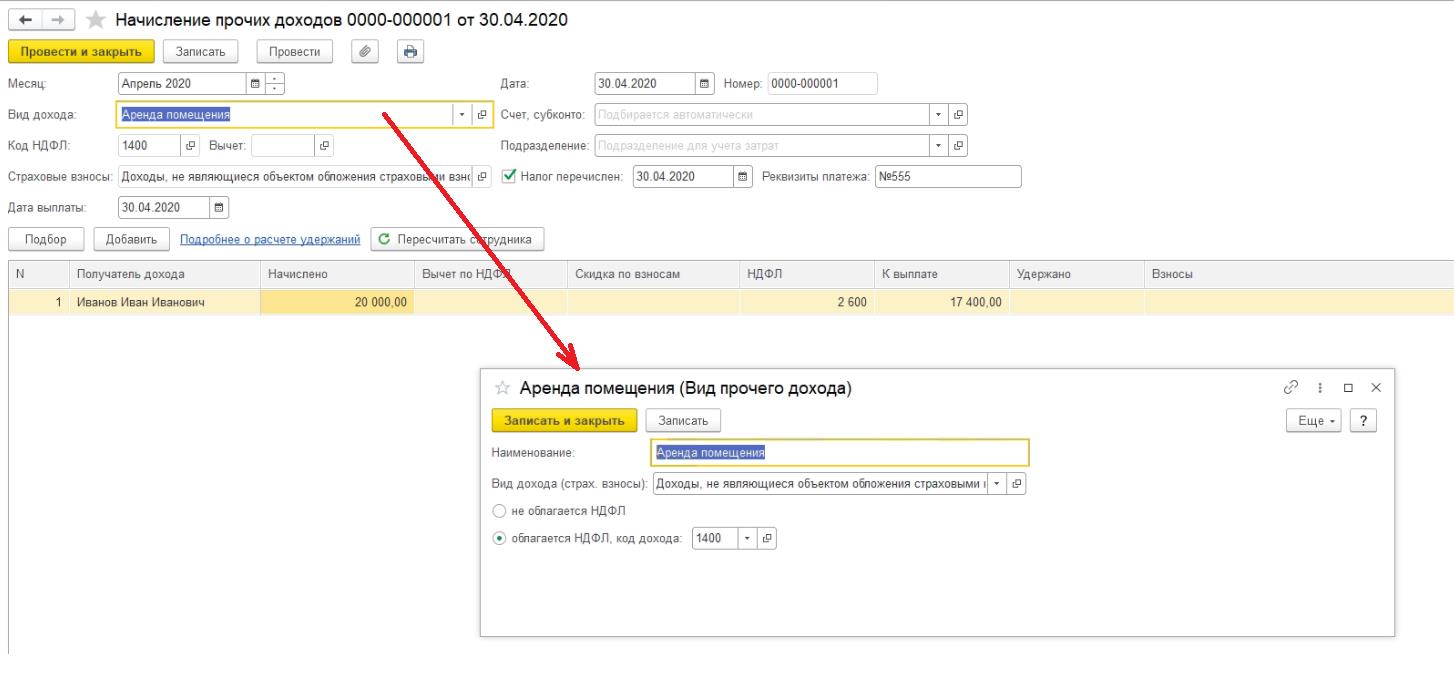The height and width of the screenshot is (691, 1454).
Task: Click the paperclip attachments icon
Action: (364, 52)
